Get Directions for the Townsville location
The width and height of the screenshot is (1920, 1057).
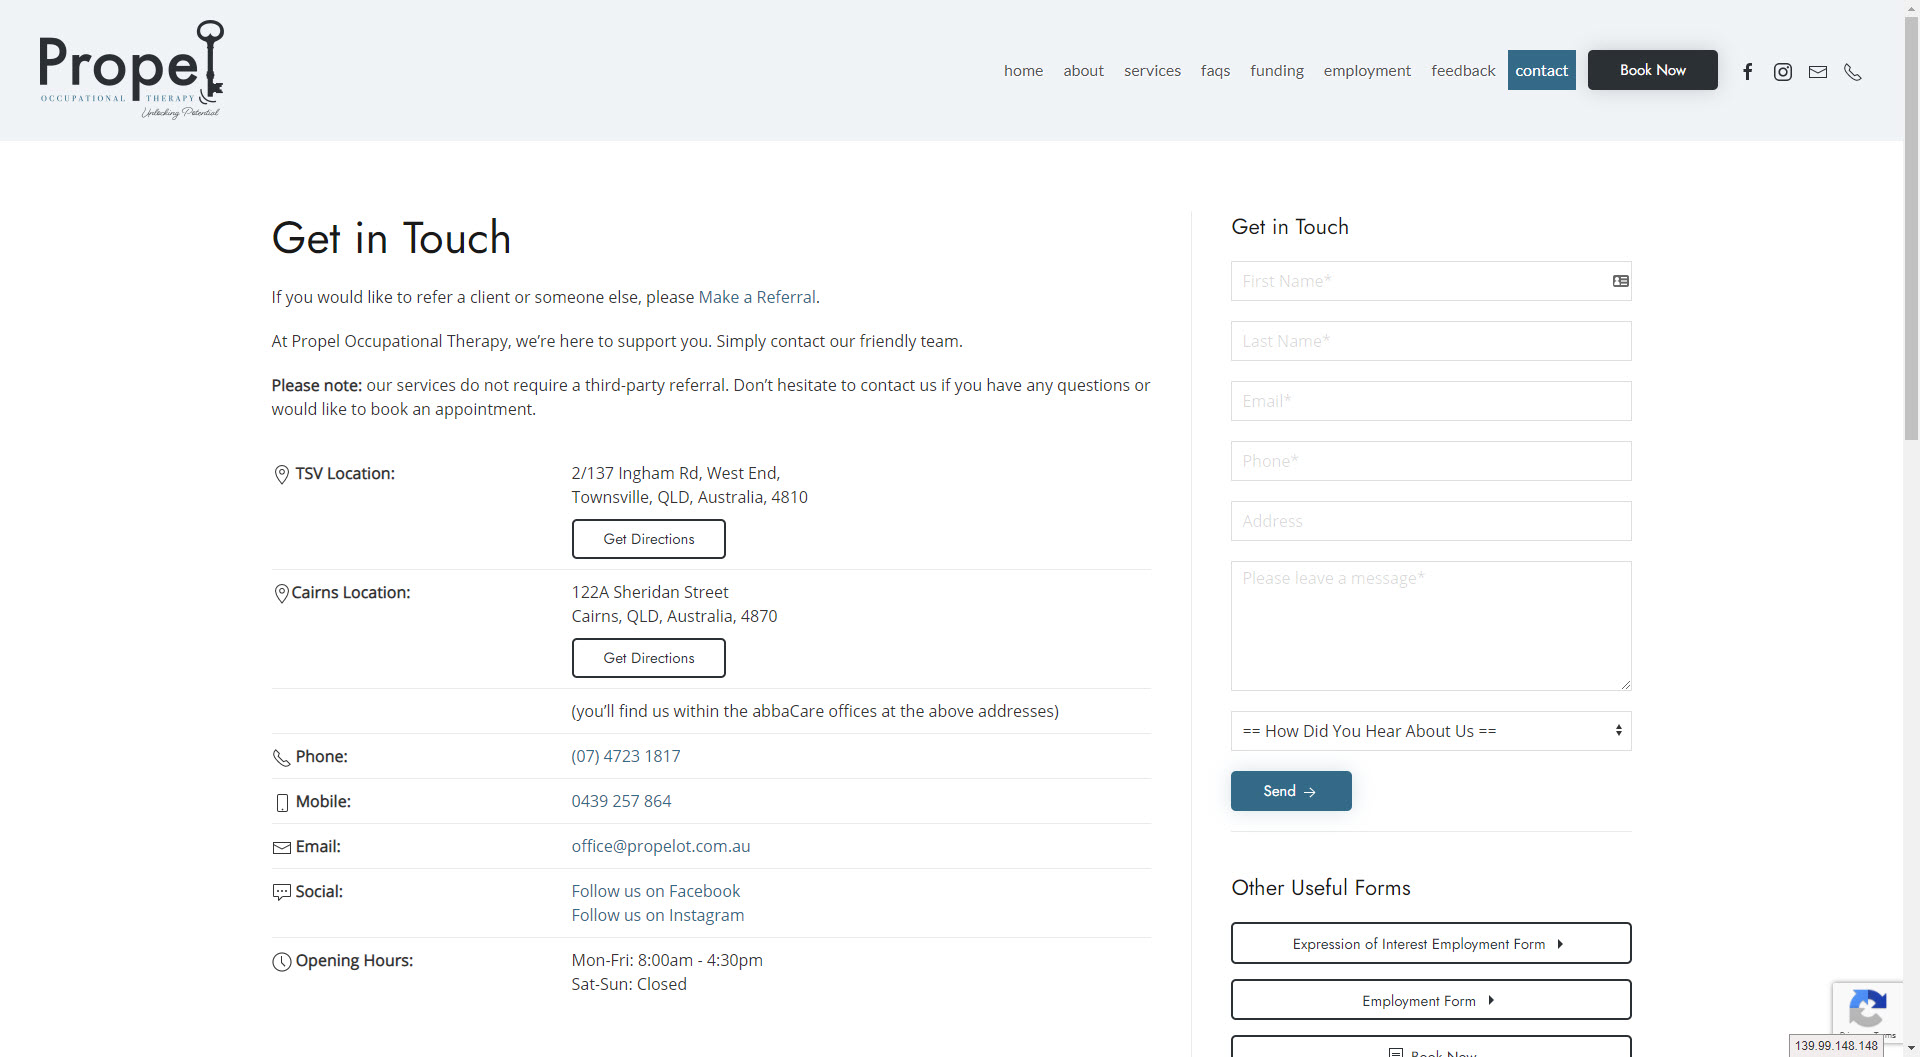click(x=648, y=539)
